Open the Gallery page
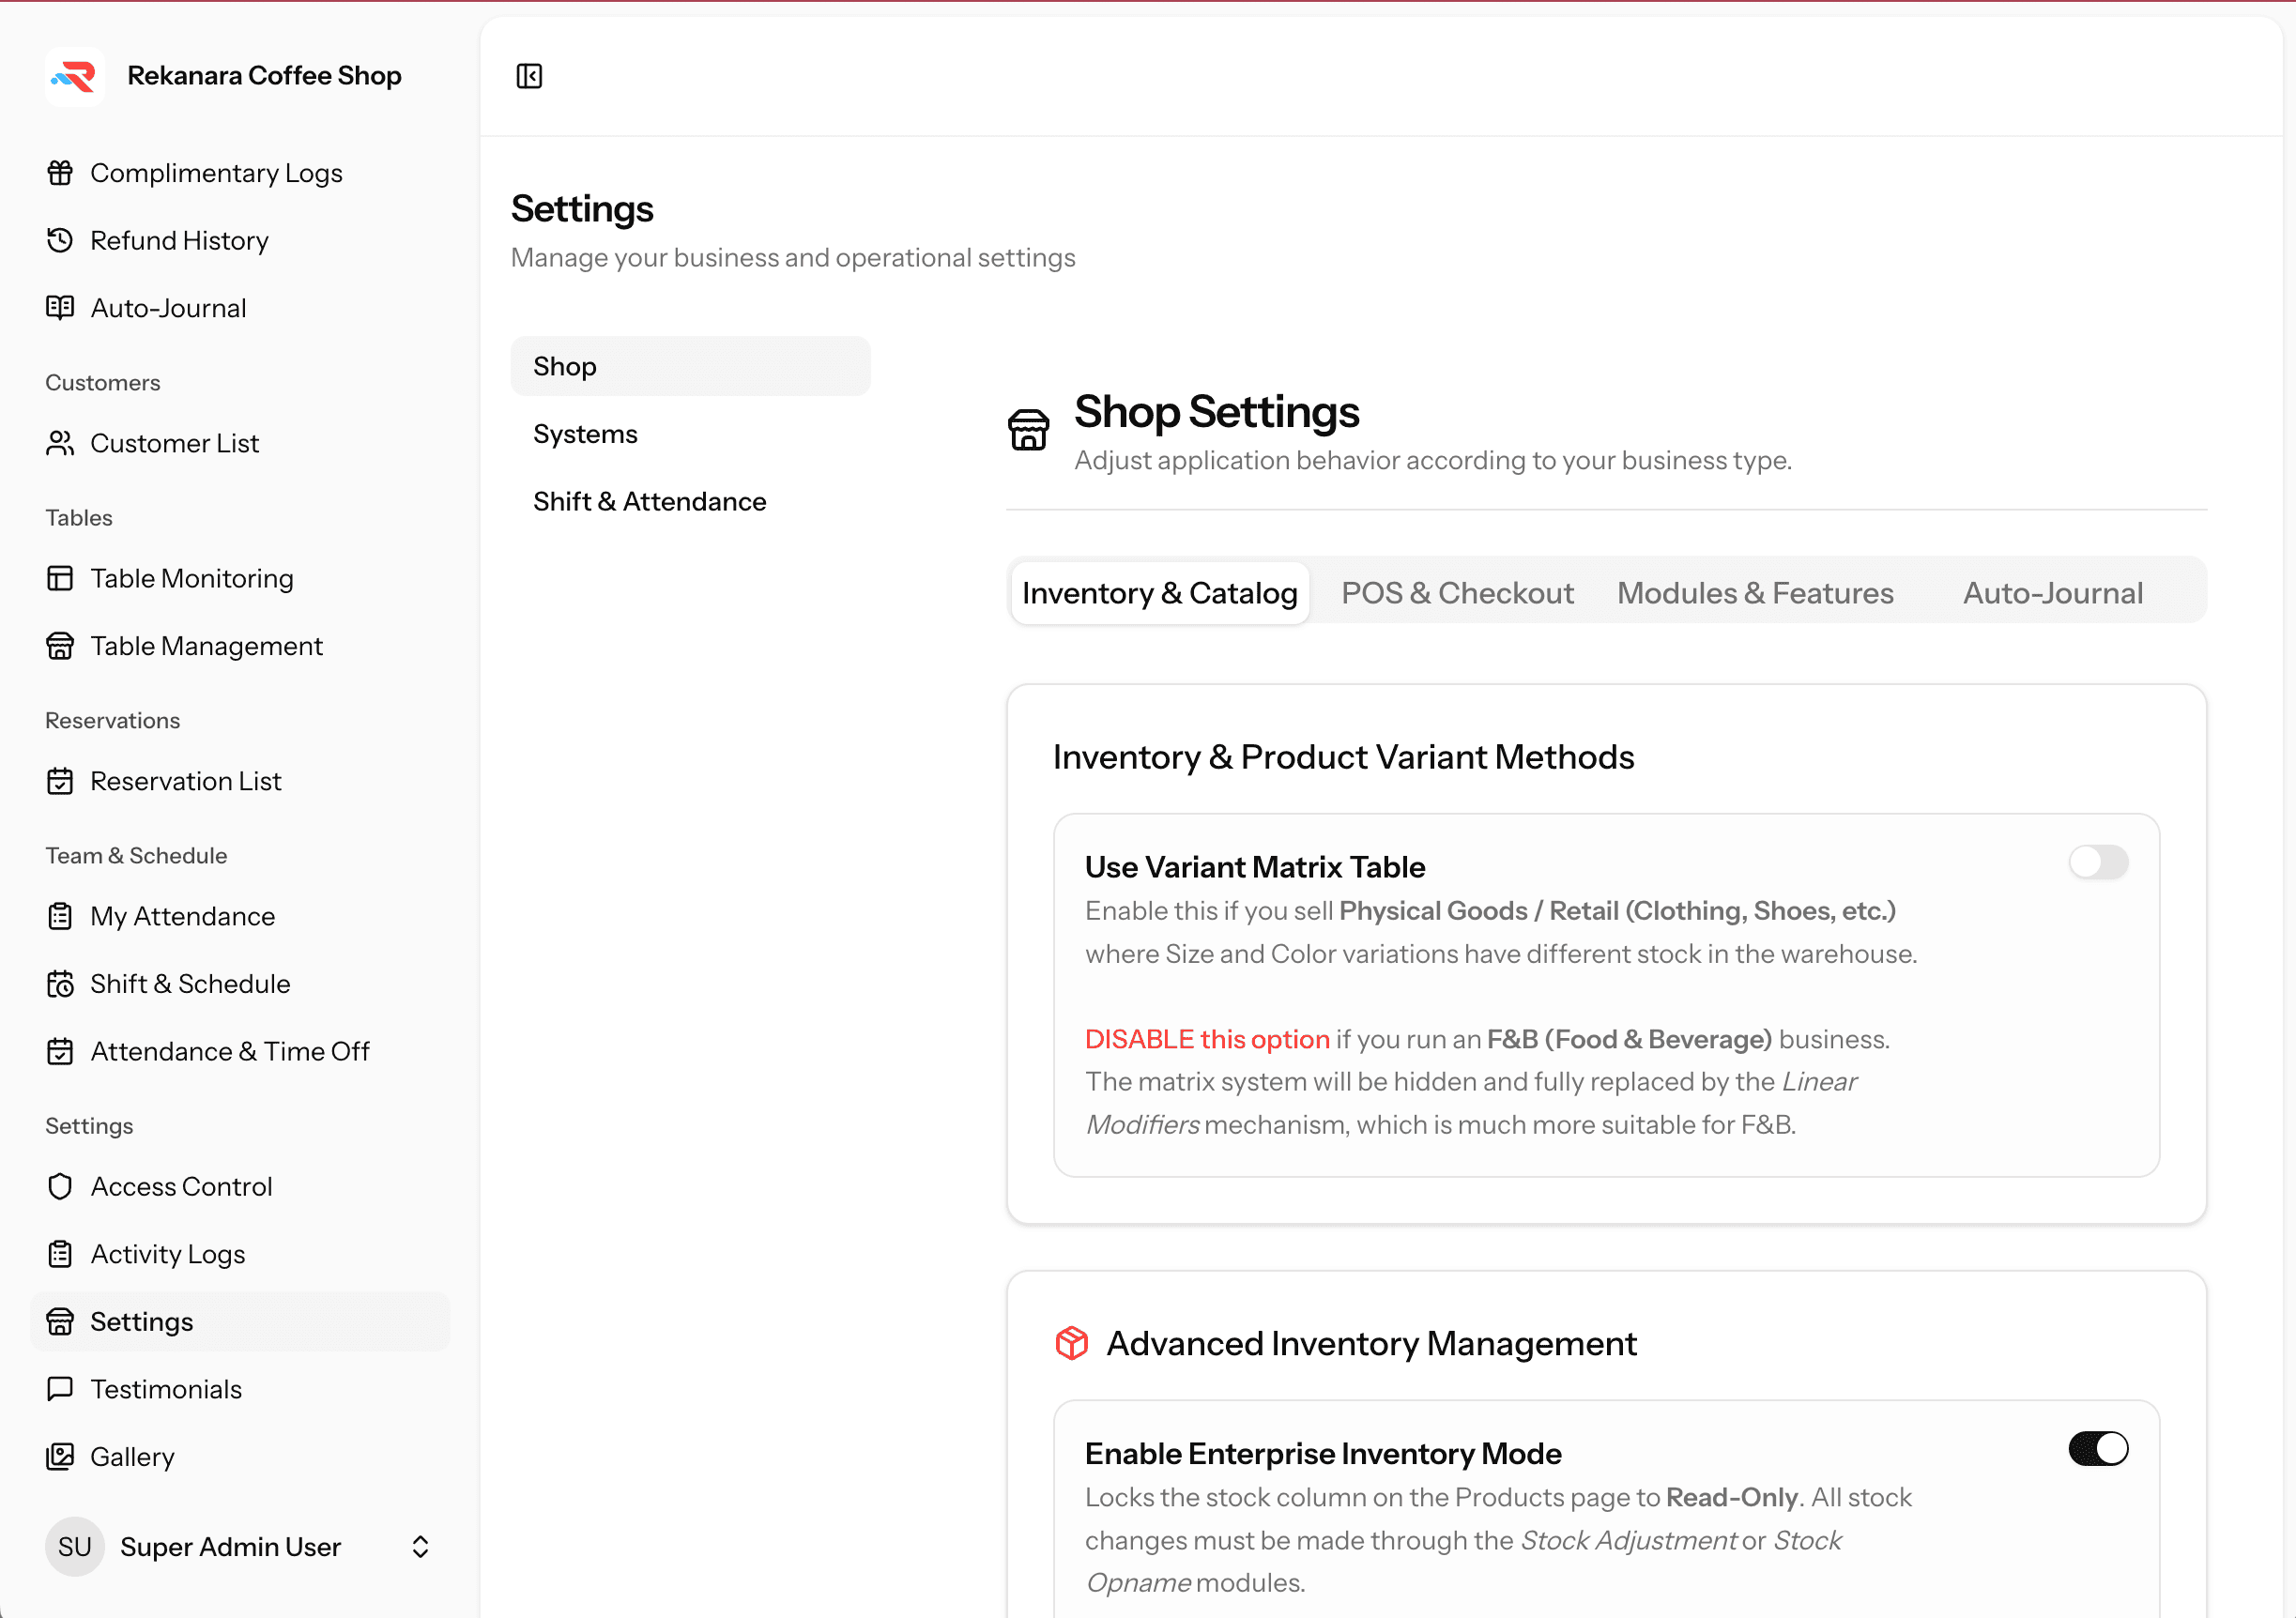The image size is (2296, 1618). 240,1457
